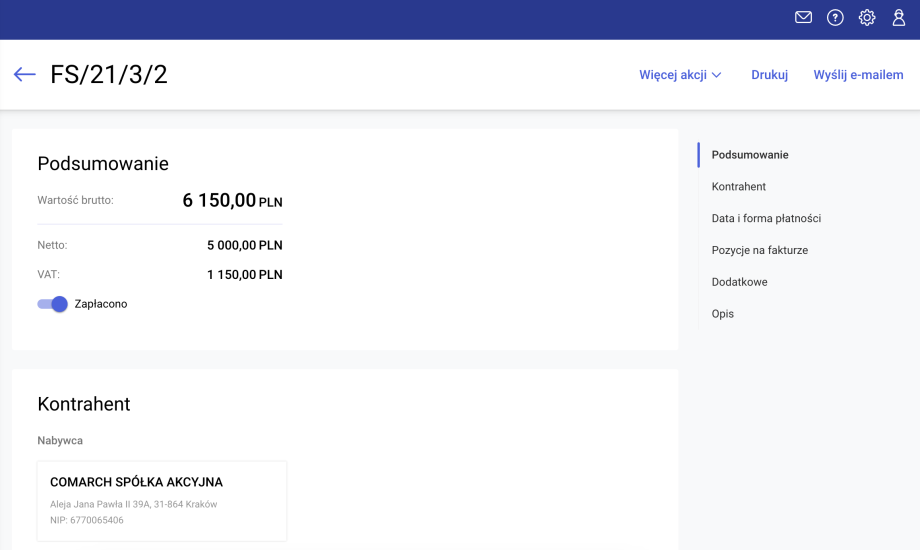Expand the Więcej akcji dropdown
Image resolution: width=920 pixels, height=550 pixels.
point(680,75)
